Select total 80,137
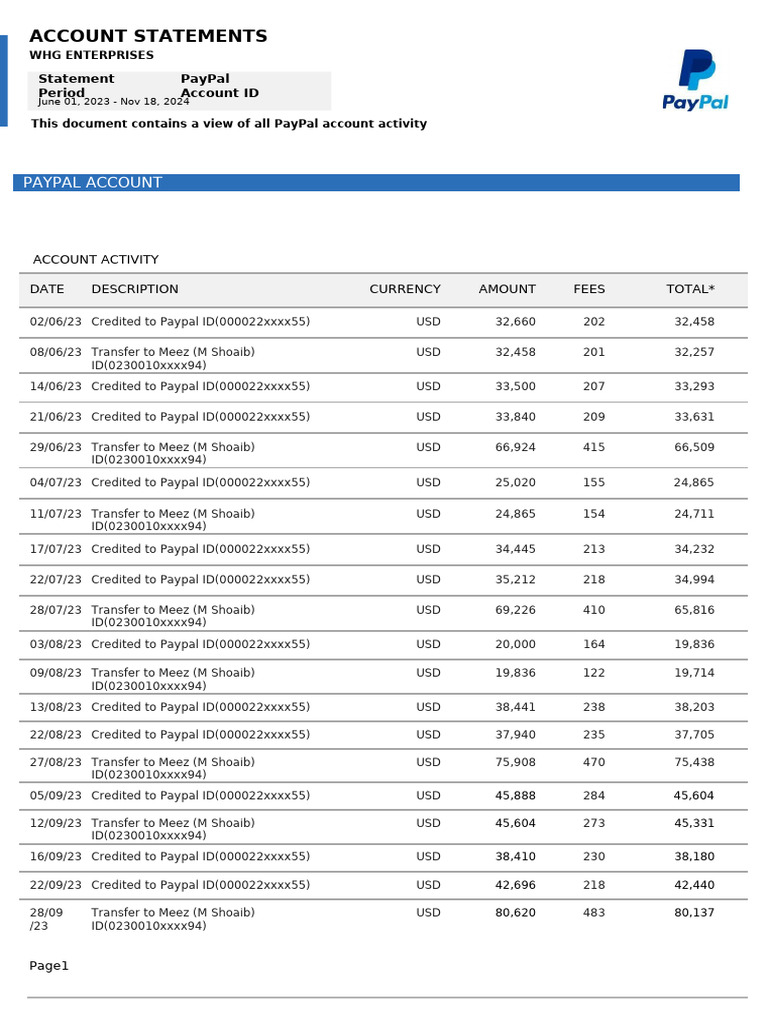 pos(694,912)
